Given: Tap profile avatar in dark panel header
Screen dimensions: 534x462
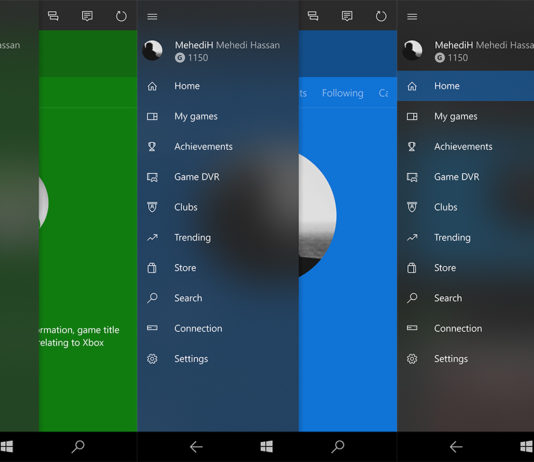Looking at the screenshot, I should coord(412,50).
